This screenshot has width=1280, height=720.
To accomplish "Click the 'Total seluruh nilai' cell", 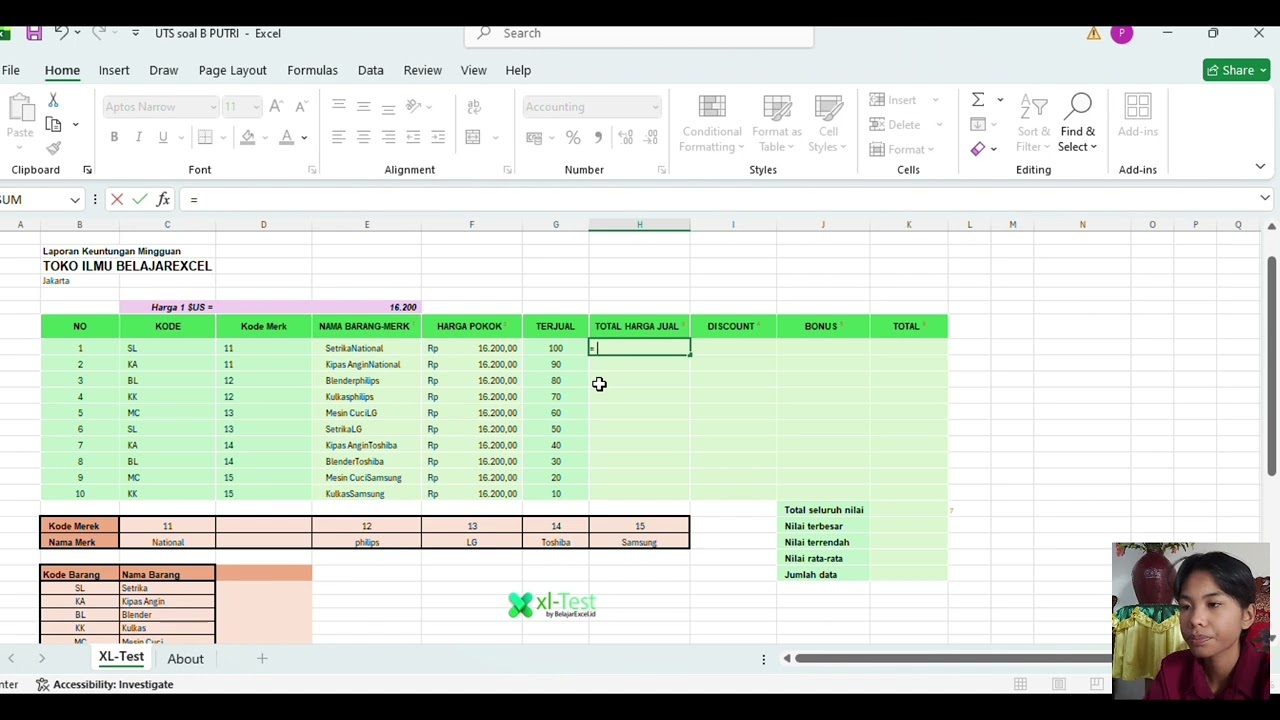I will (823, 510).
